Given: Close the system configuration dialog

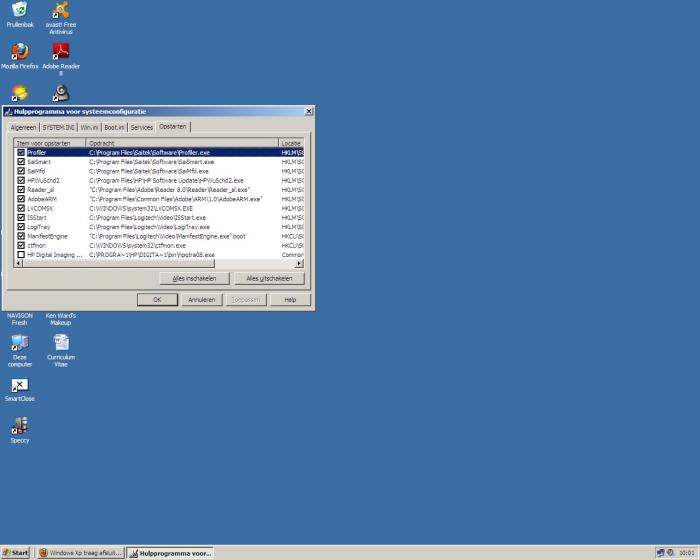Looking at the screenshot, I should 308,112.
